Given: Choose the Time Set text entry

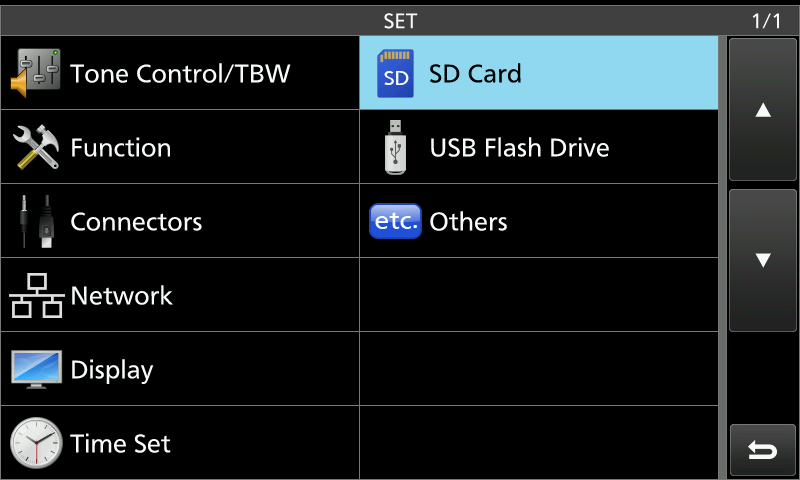Looking at the screenshot, I should [x=120, y=444].
